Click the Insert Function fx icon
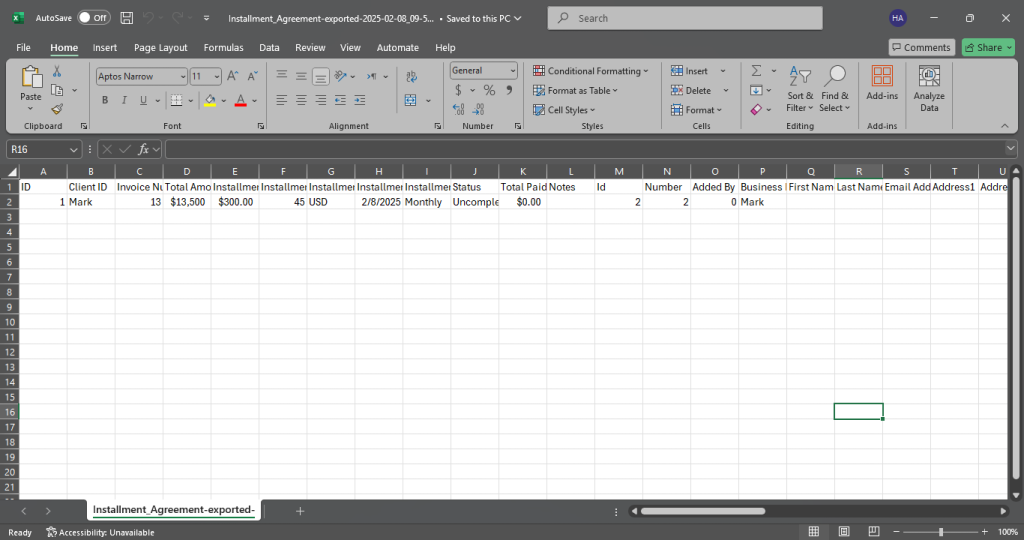This screenshot has height=540, width=1024. pyautogui.click(x=144, y=150)
